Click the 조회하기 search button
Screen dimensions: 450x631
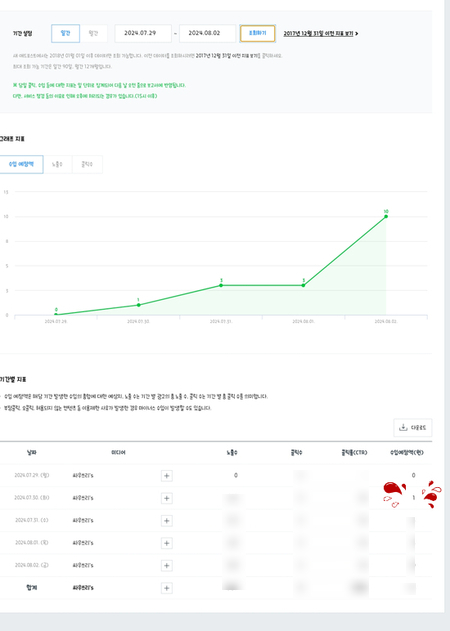click(x=258, y=33)
